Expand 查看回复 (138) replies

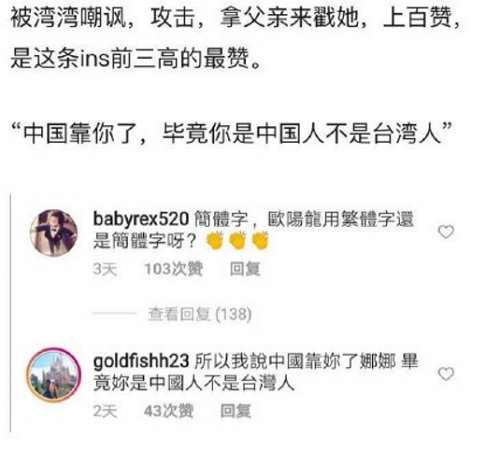pyautogui.click(x=200, y=314)
